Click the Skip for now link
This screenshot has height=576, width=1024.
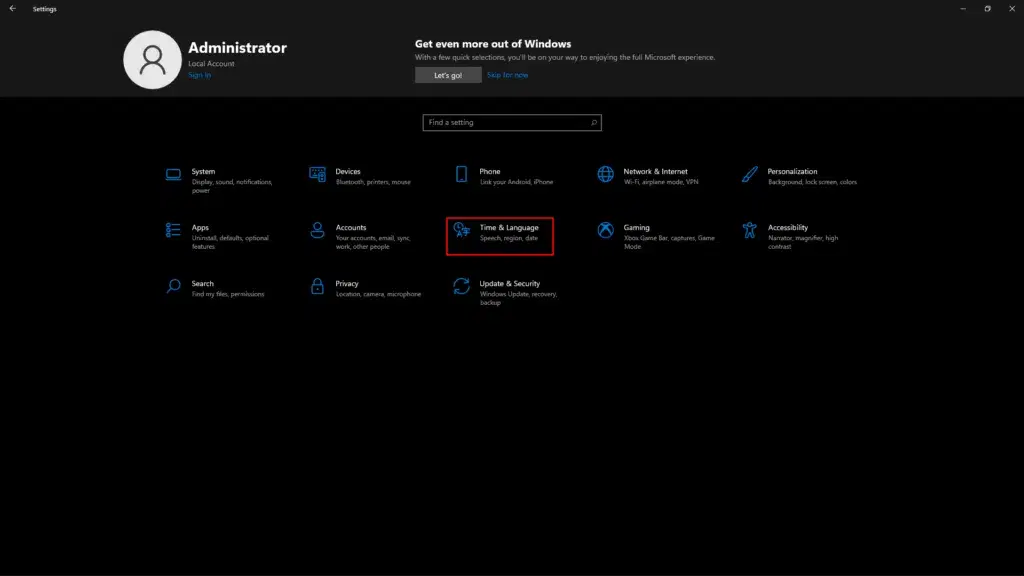[x=507, y=75]
